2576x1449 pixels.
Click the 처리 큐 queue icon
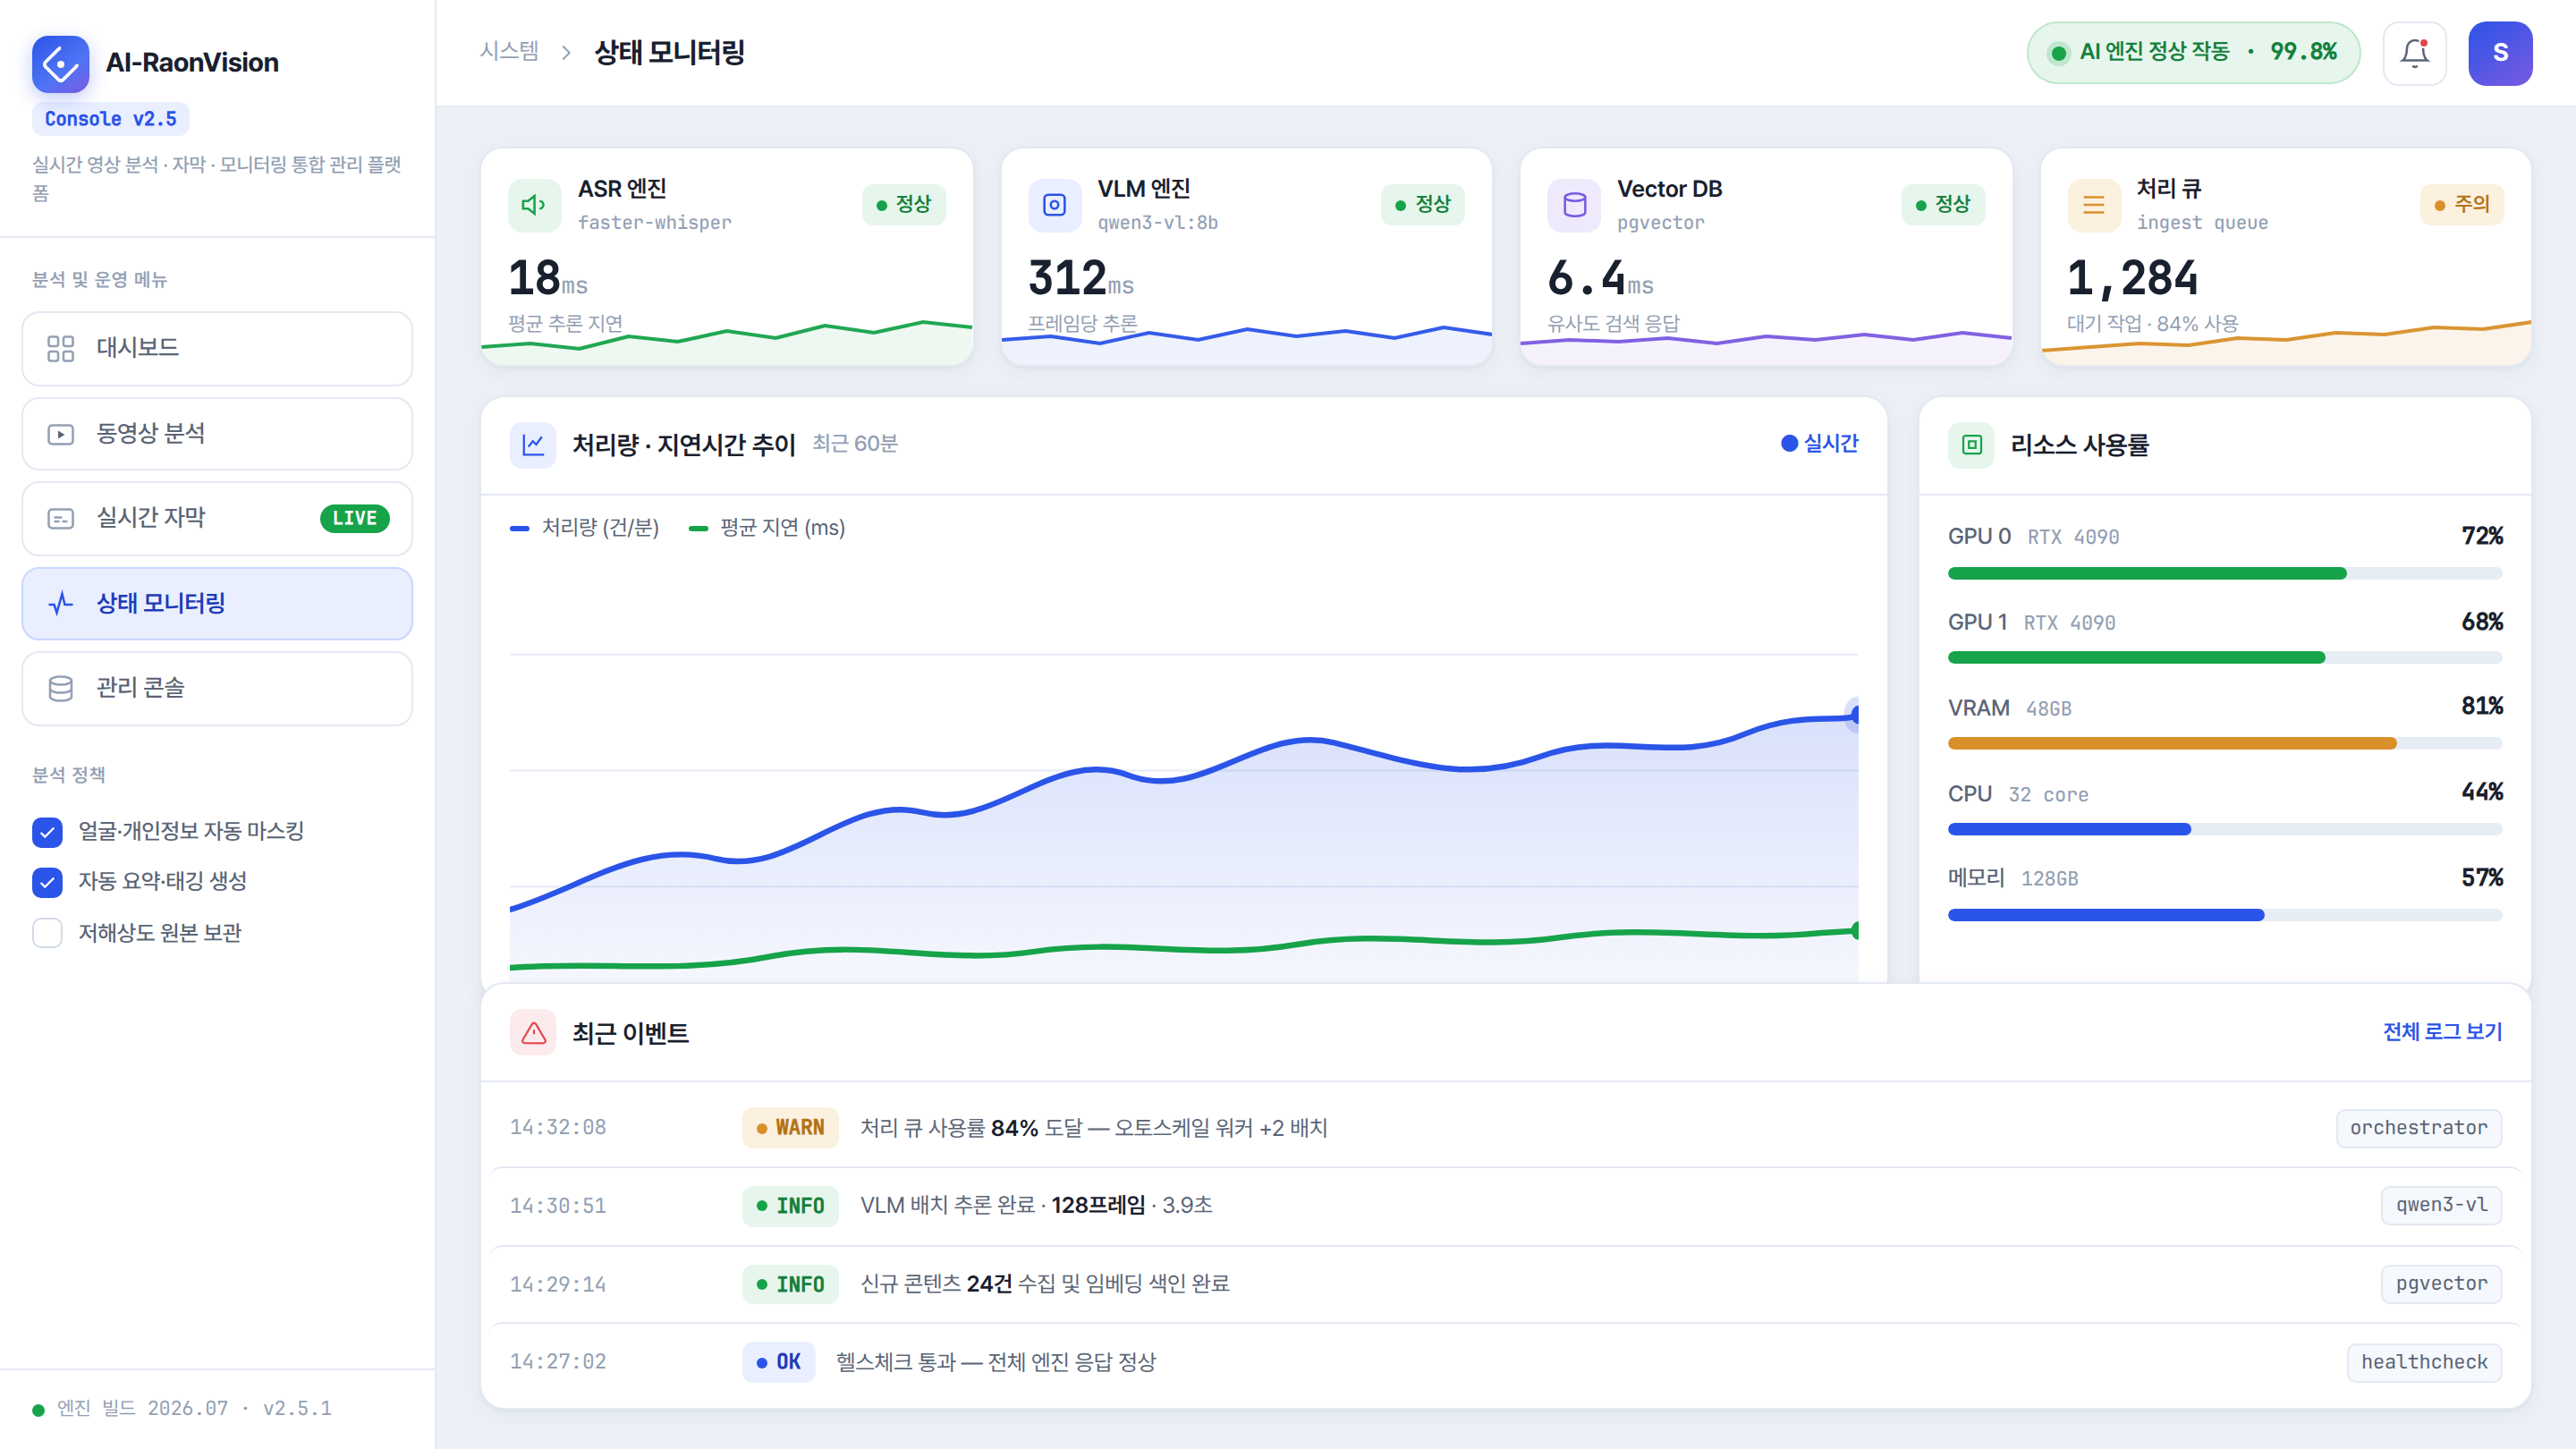pos(2093,205)
